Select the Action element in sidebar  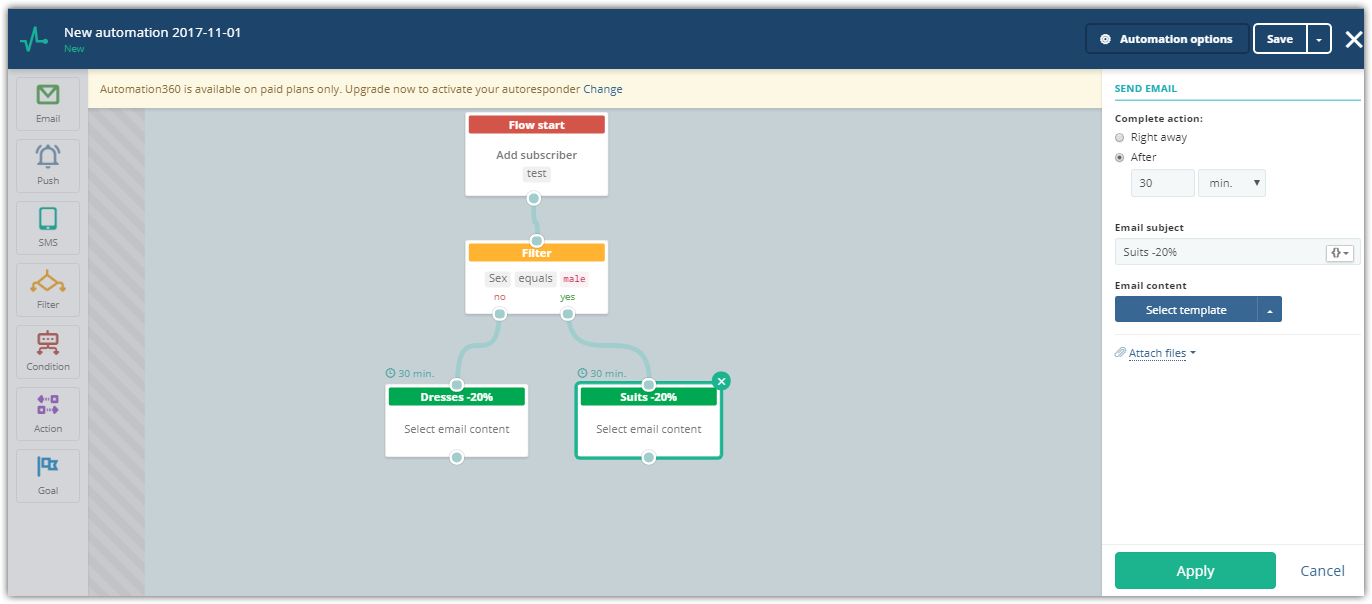[x=48, y=413]
